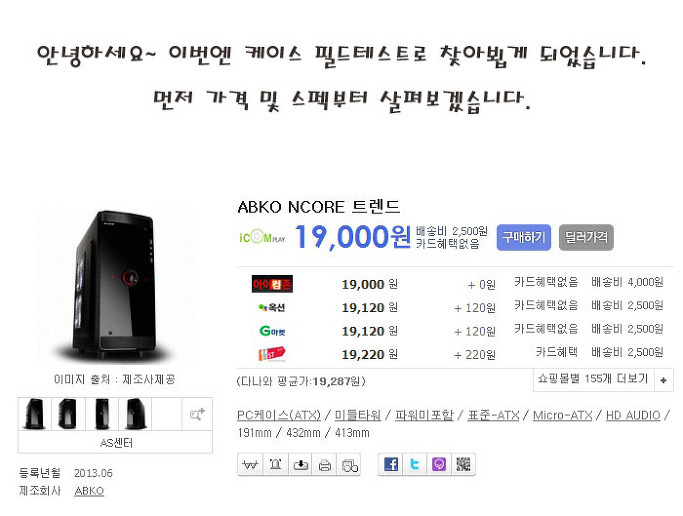Click the G마켓 shop logo
This screenshot has height=516, width=683.
pyautogui.click(x=272, y=331)
